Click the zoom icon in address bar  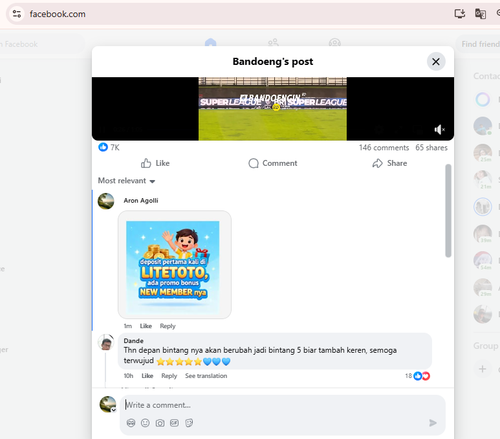(x=498, y=13)
